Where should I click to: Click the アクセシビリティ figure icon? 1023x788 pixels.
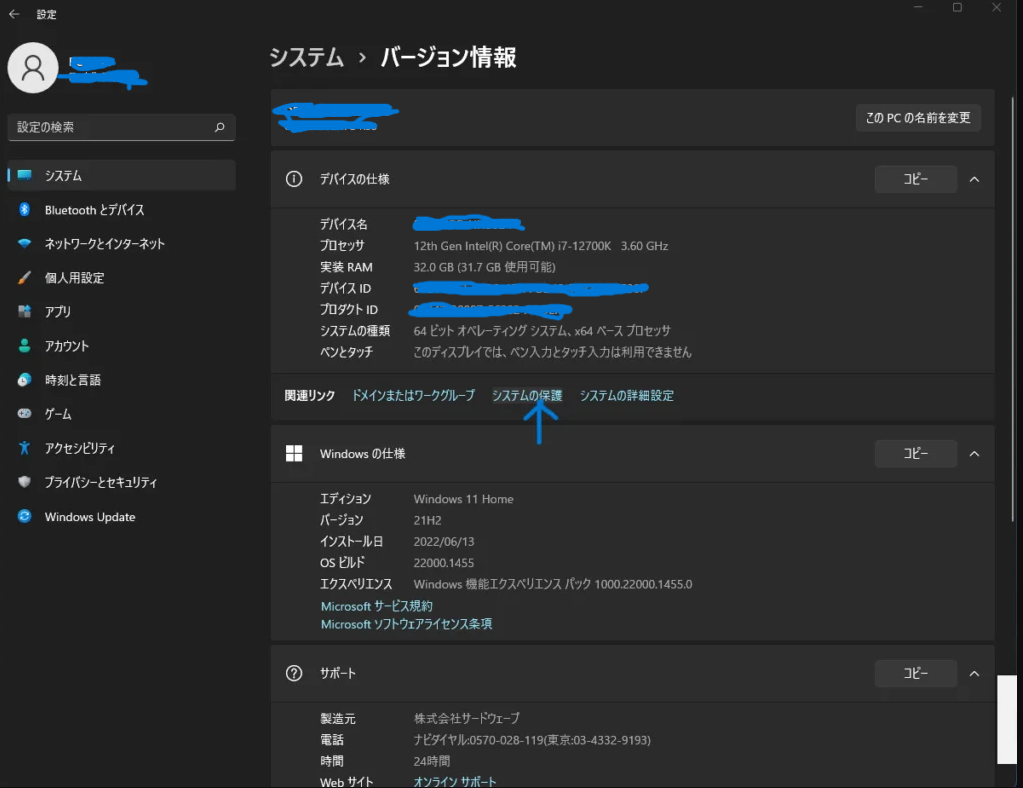(x=25, y=448)
